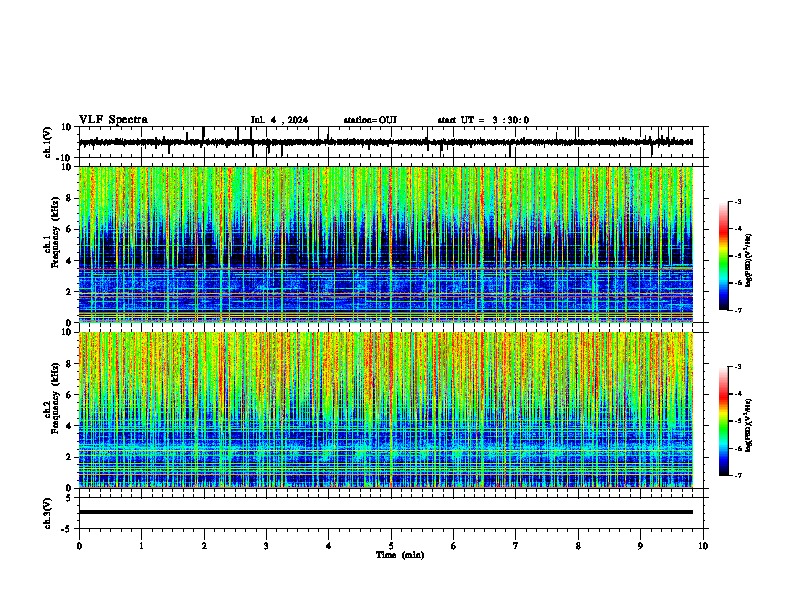Click inside the ch.1 frequency spectrogram
The width and height of the screenshot is (792, 612).
[x=386, y=244]
